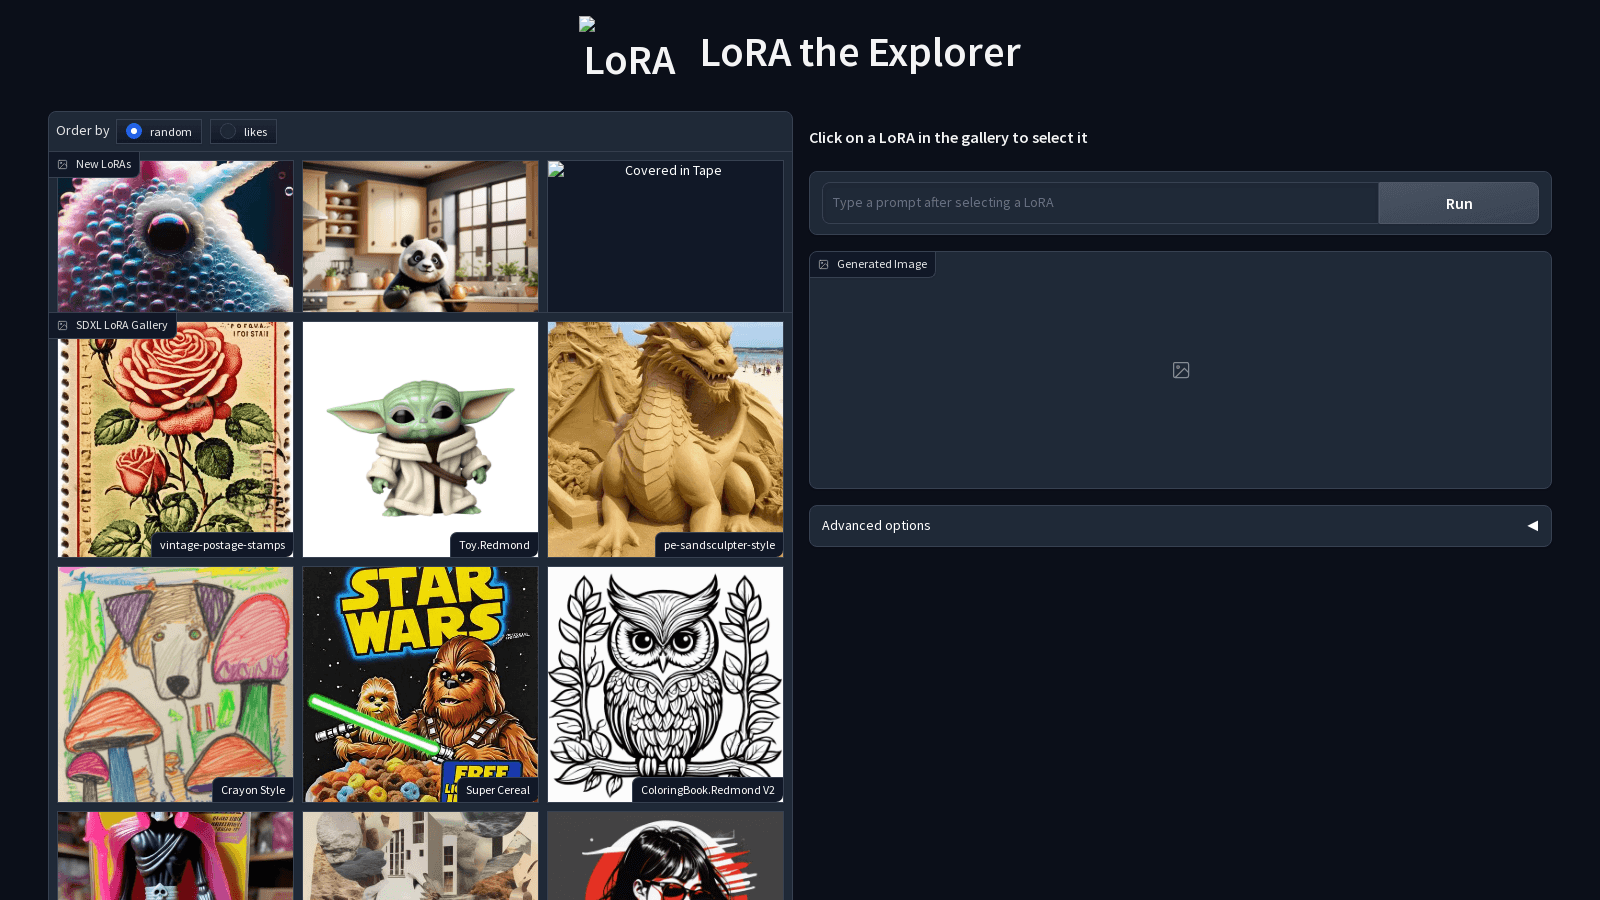Click the LoRA the Explorer title
This screenshot has height=900, width=1600.
[x=860, y=52]
